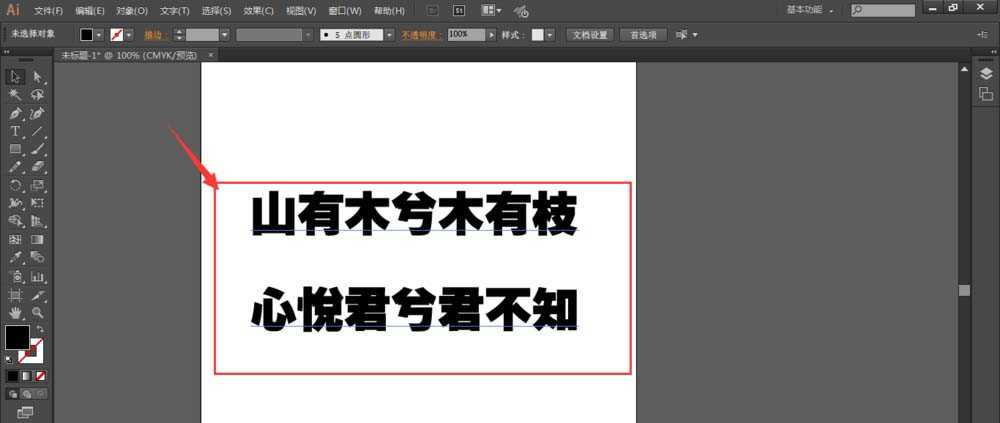The width and height of the screenshot is (1000, 423).
Task: Click the large black fill swatch
Action: tap(17, 338)
